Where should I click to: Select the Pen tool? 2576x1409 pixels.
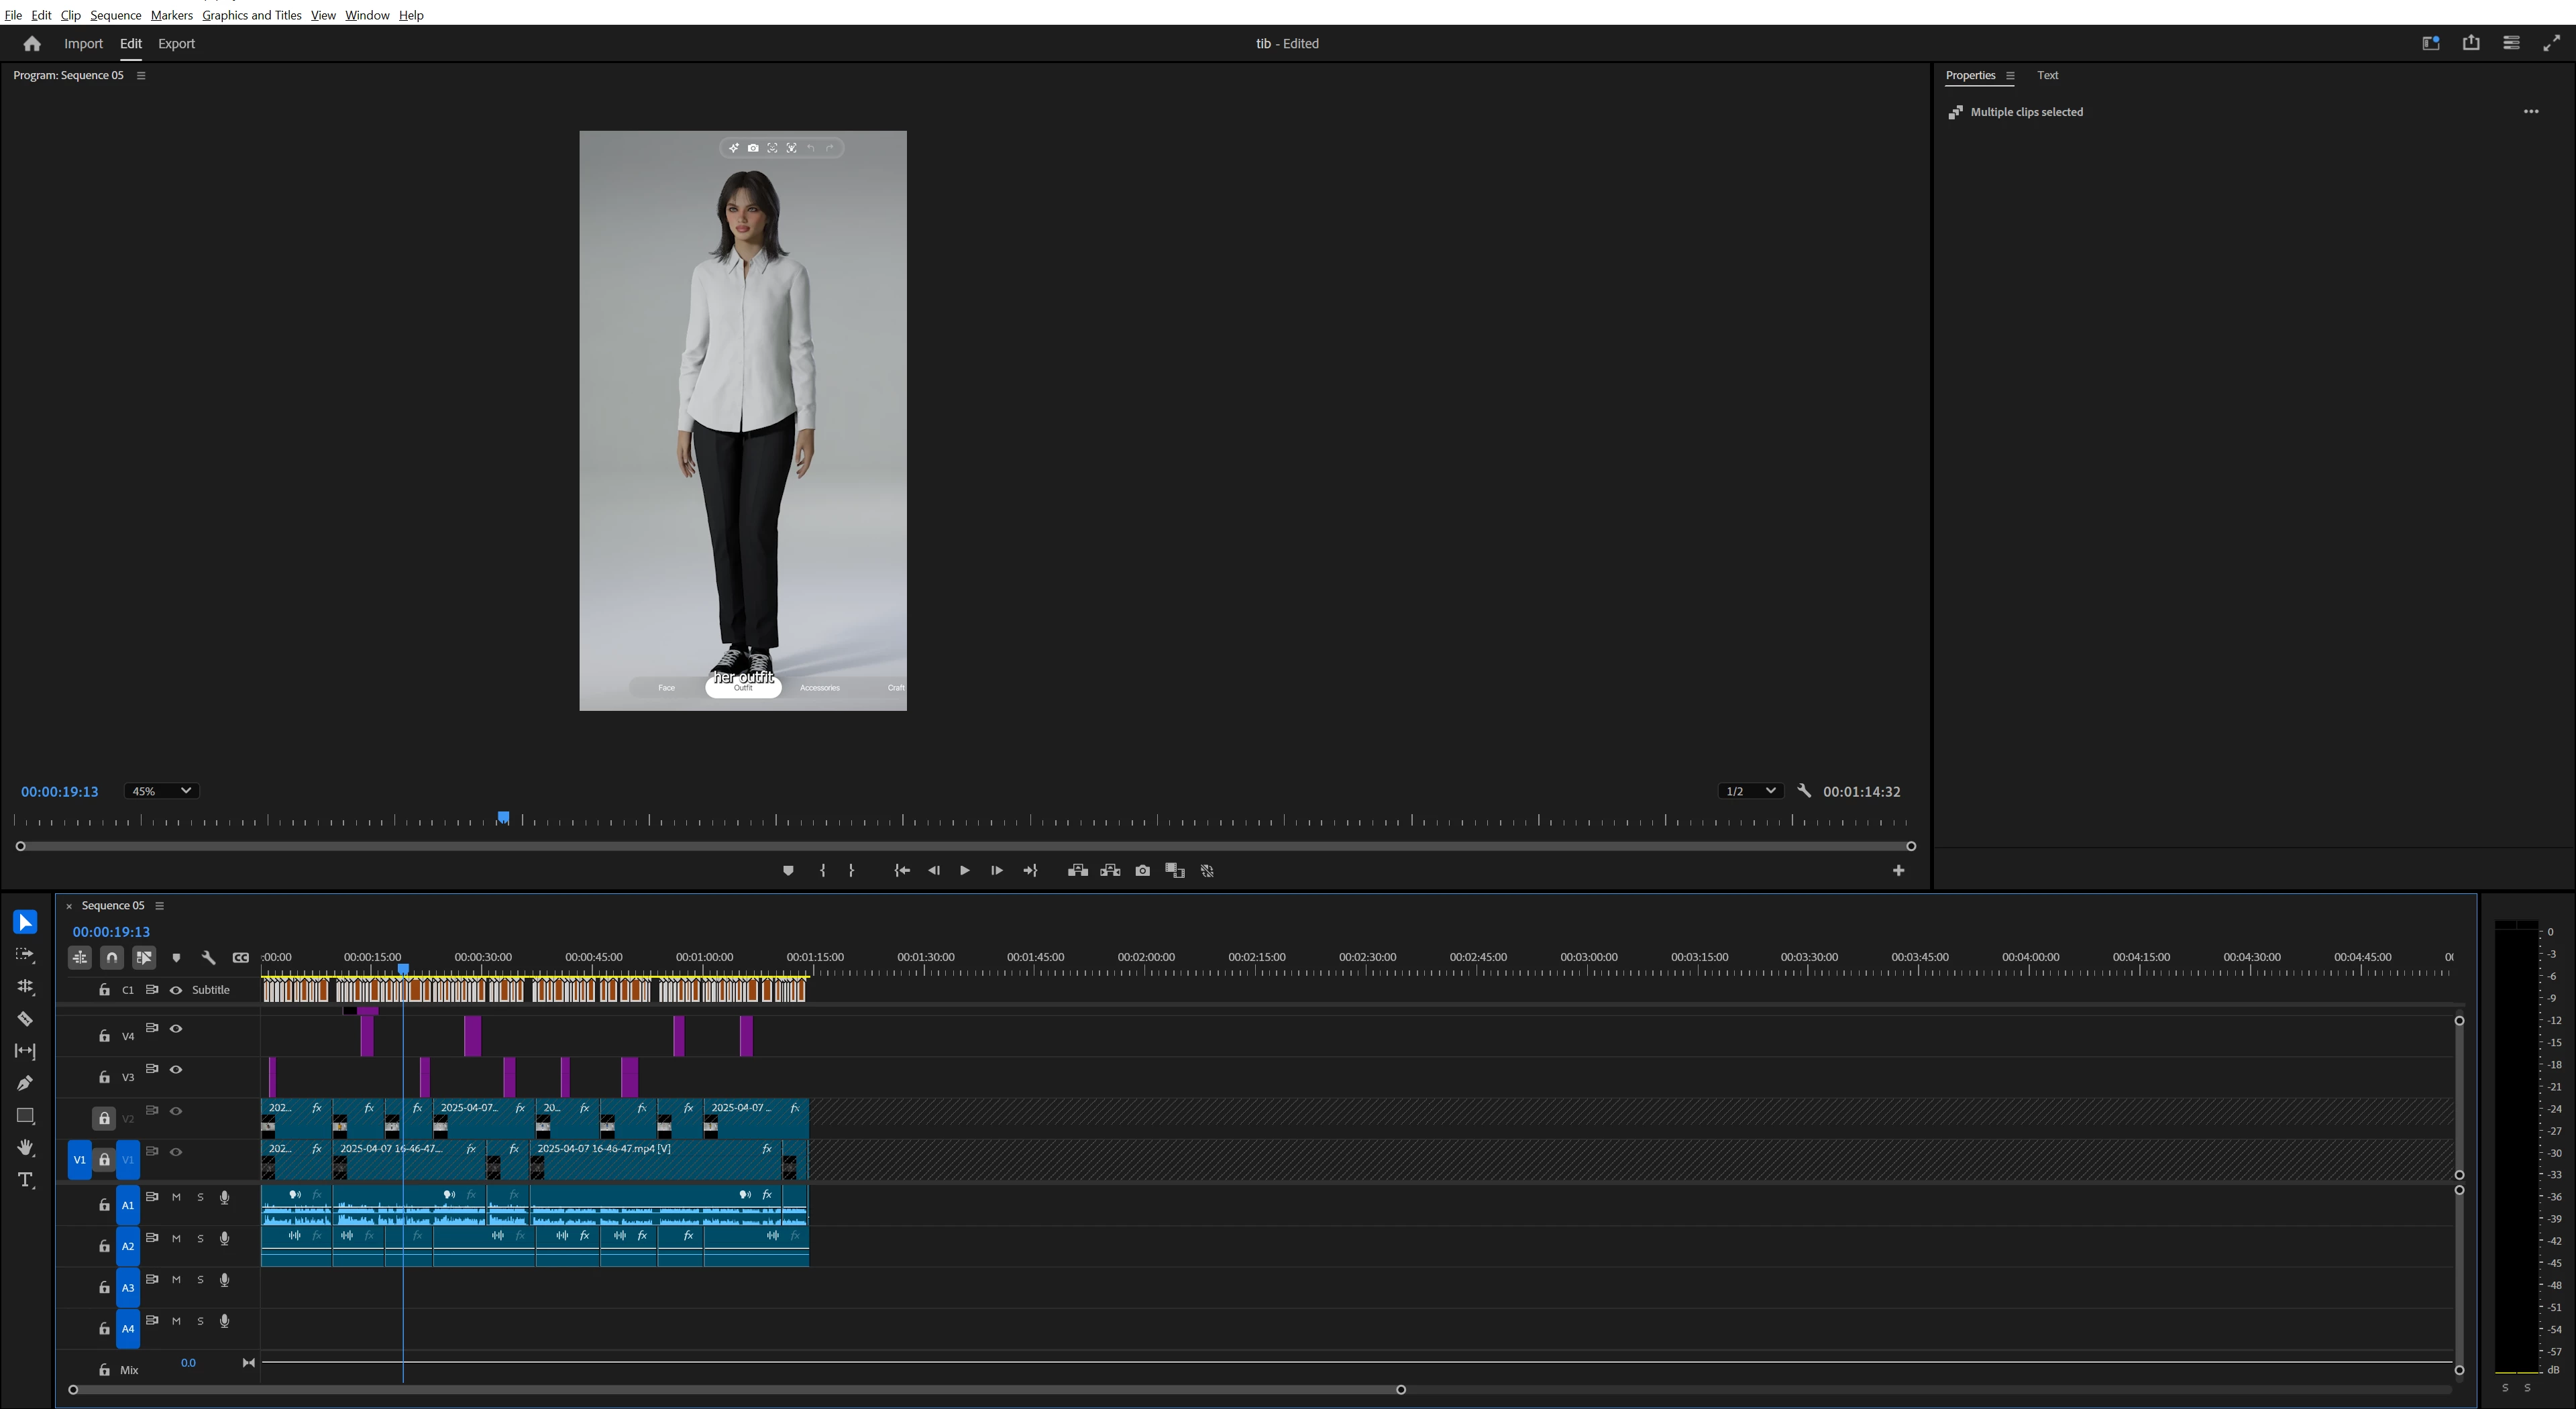pos(25,1083)
